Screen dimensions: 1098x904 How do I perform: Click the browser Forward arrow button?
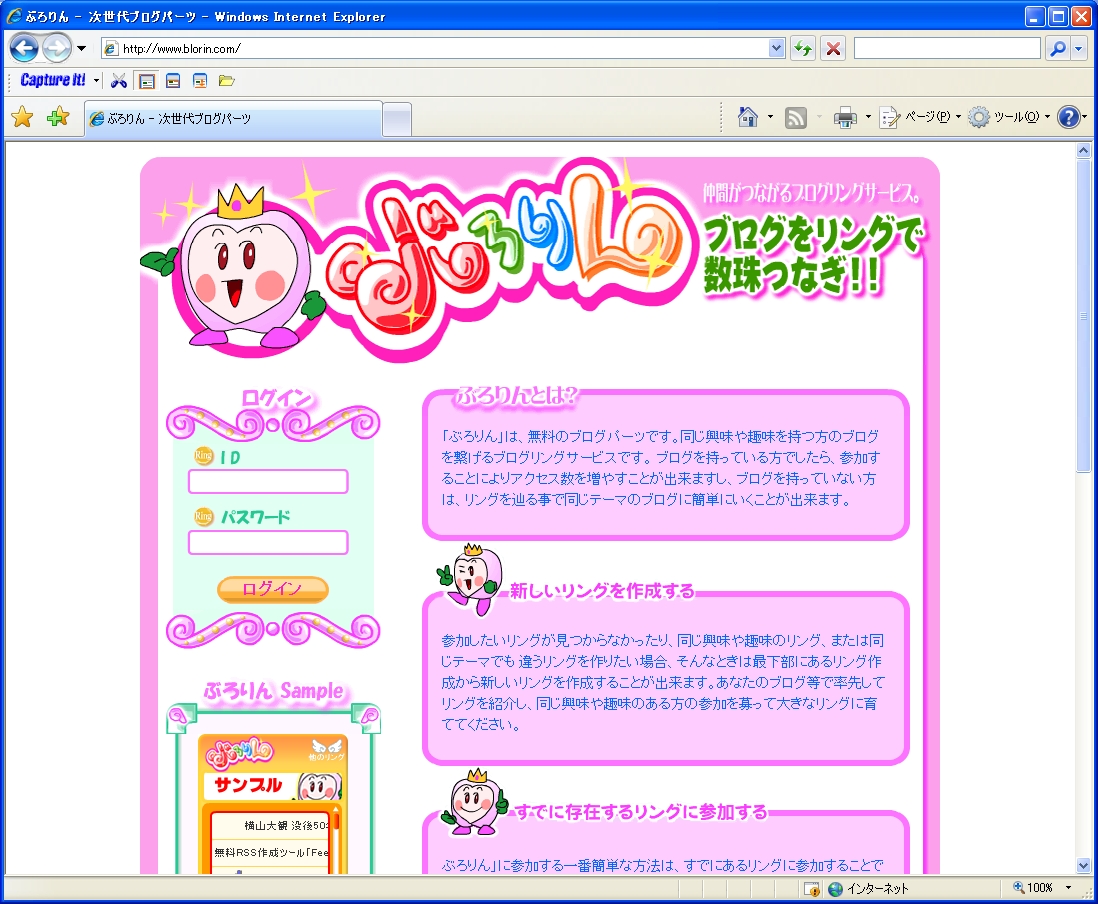click(x=57, y=48)
